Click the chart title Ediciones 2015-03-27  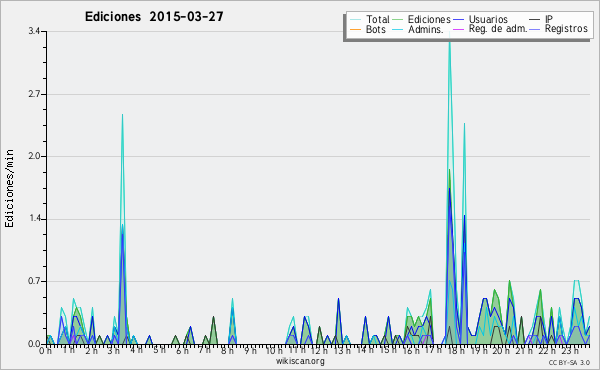(154, 17)
